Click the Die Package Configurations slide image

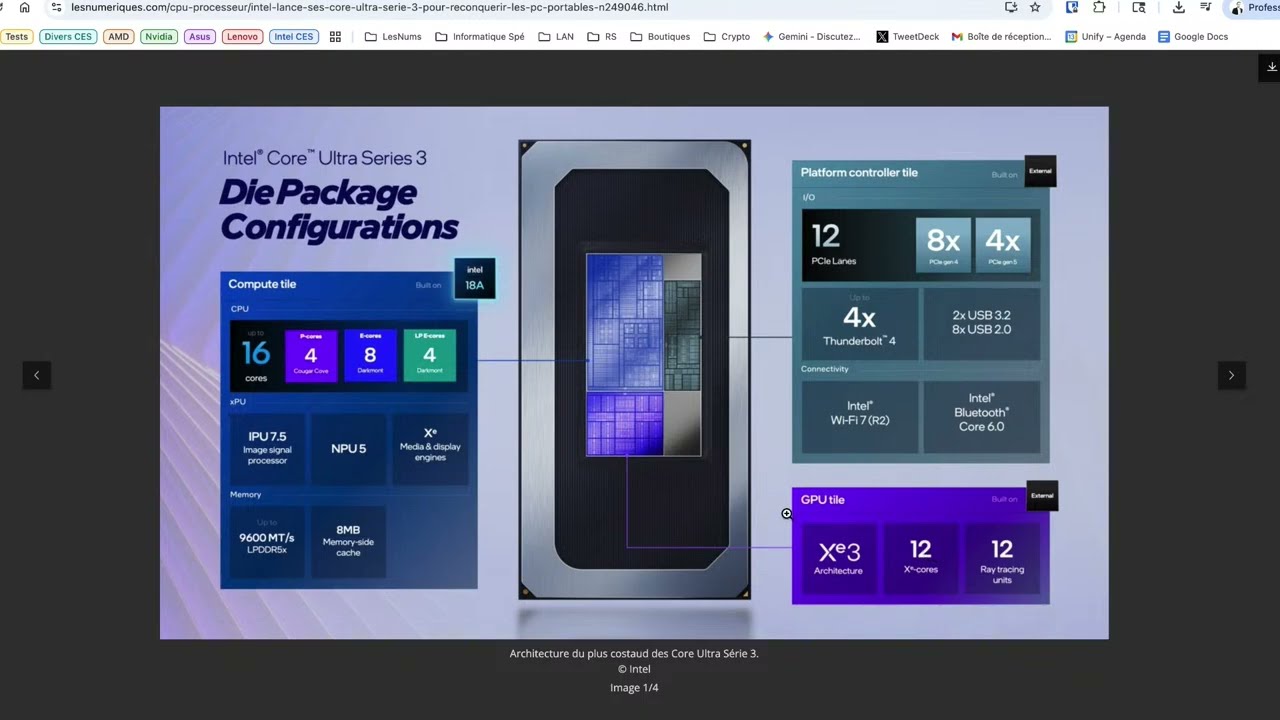click(634, 373)
